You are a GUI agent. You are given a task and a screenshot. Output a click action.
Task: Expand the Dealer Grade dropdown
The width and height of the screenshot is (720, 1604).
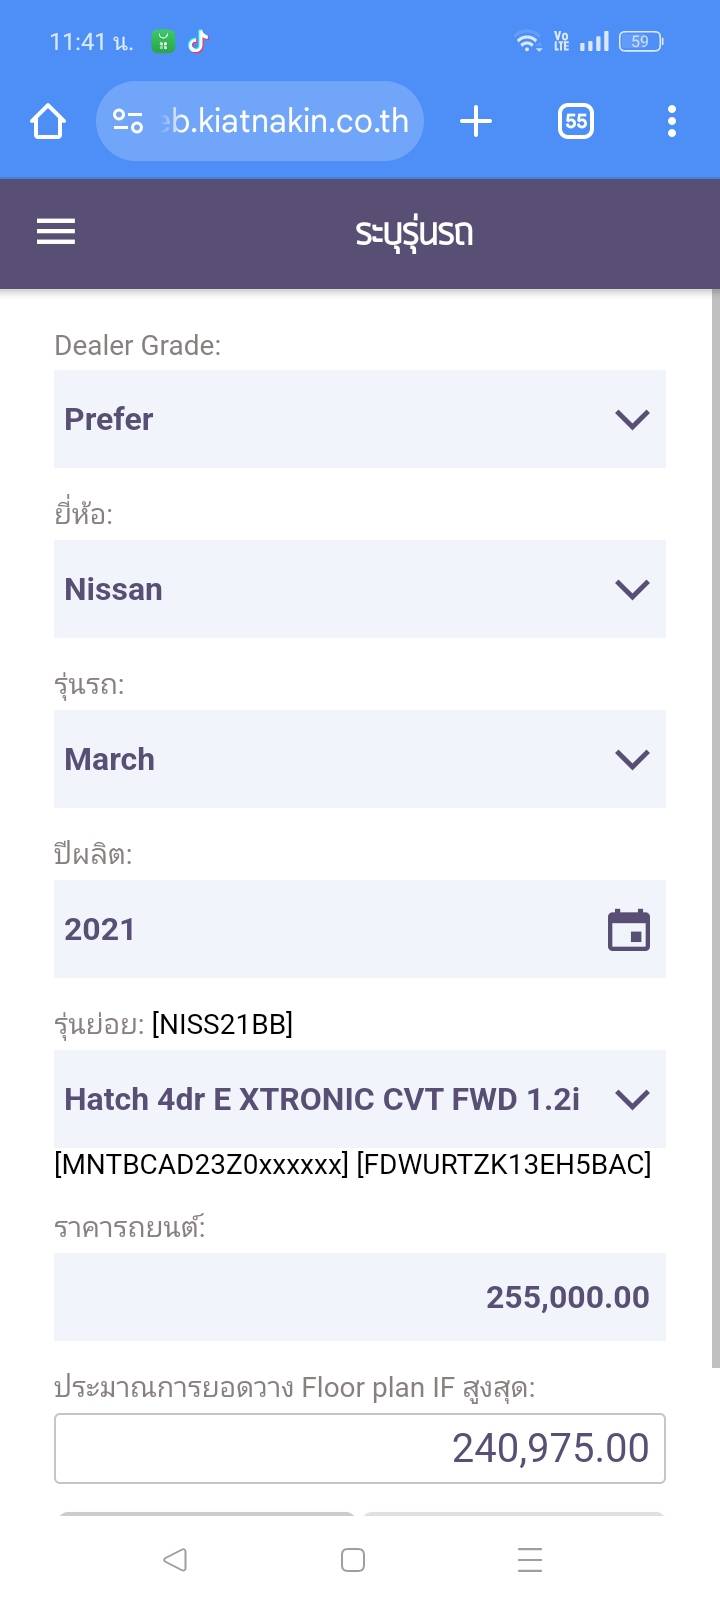click(360, 419)
